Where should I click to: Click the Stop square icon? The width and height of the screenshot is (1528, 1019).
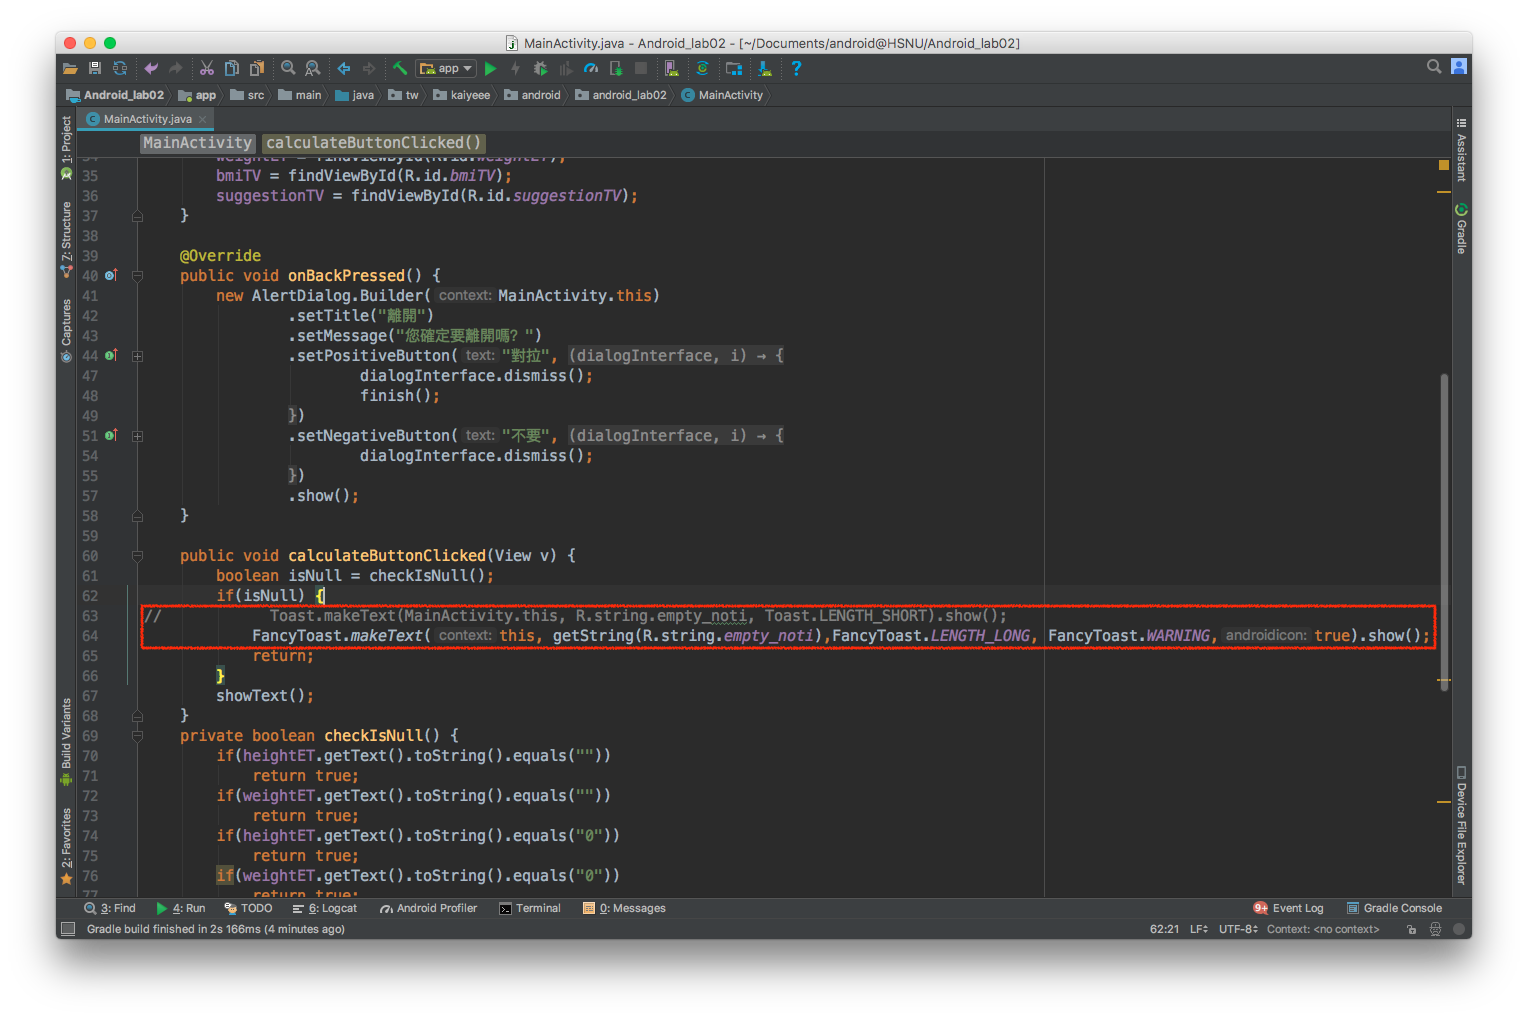(x=641, y=69)
